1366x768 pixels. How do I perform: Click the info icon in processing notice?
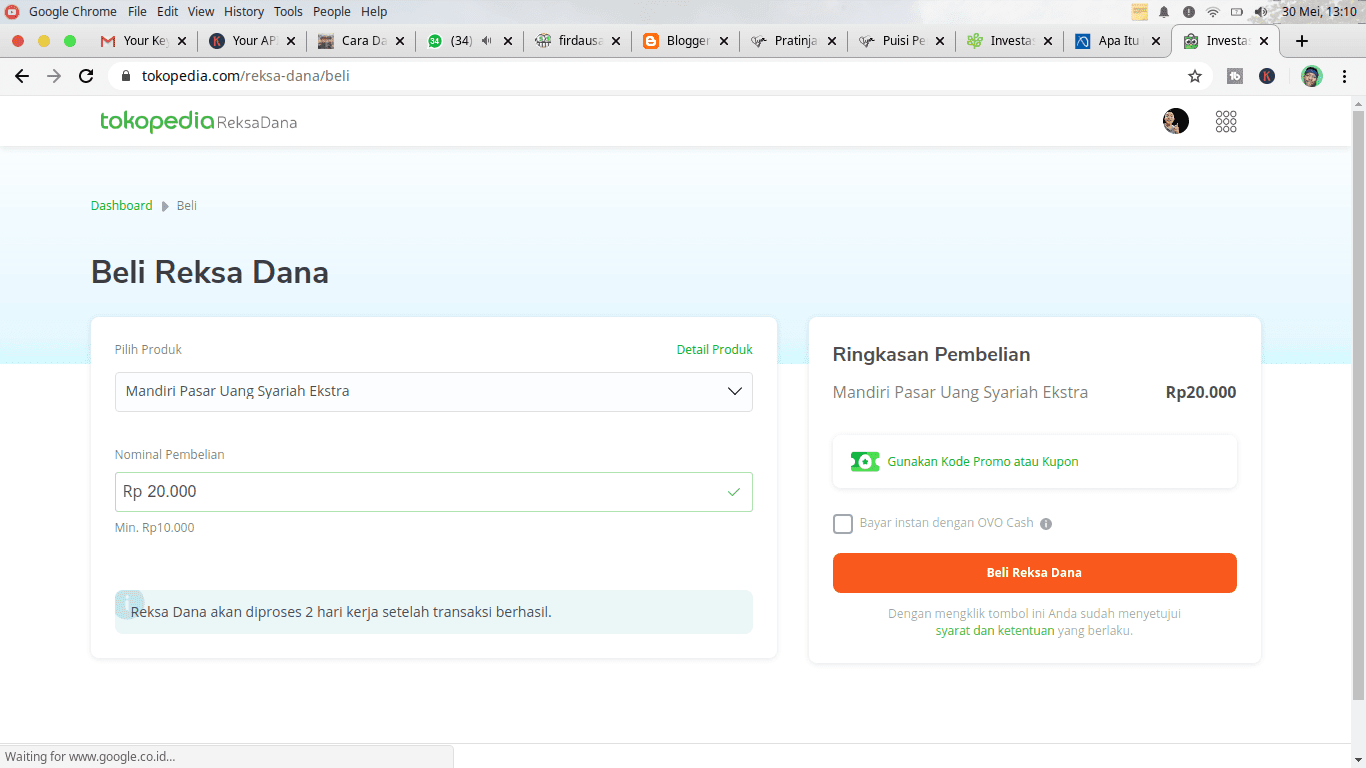click(x=129, y=604)
